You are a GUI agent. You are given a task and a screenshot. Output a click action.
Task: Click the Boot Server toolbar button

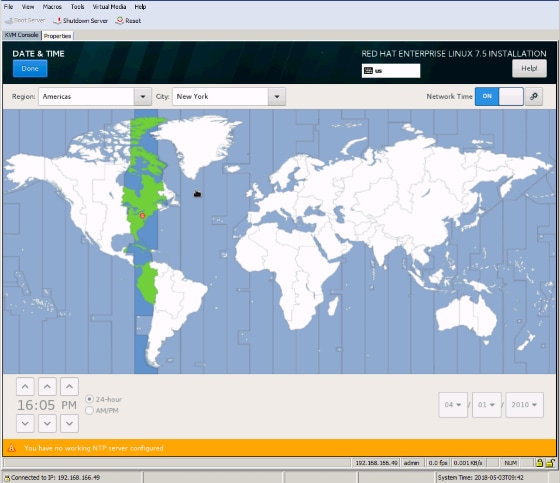tap(25, 20)
